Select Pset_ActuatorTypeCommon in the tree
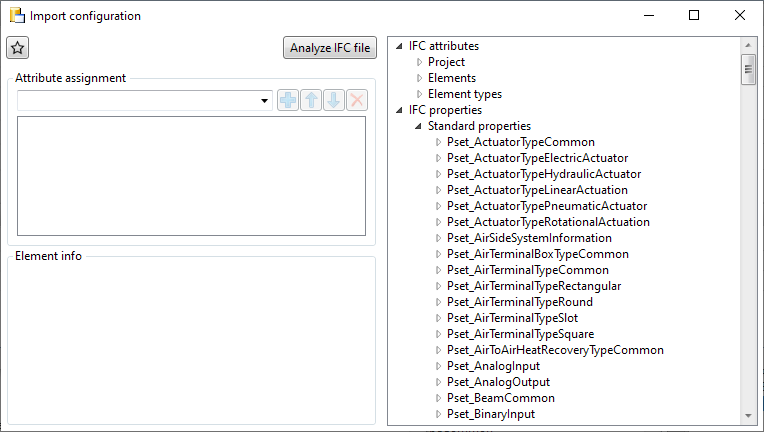 520,142
